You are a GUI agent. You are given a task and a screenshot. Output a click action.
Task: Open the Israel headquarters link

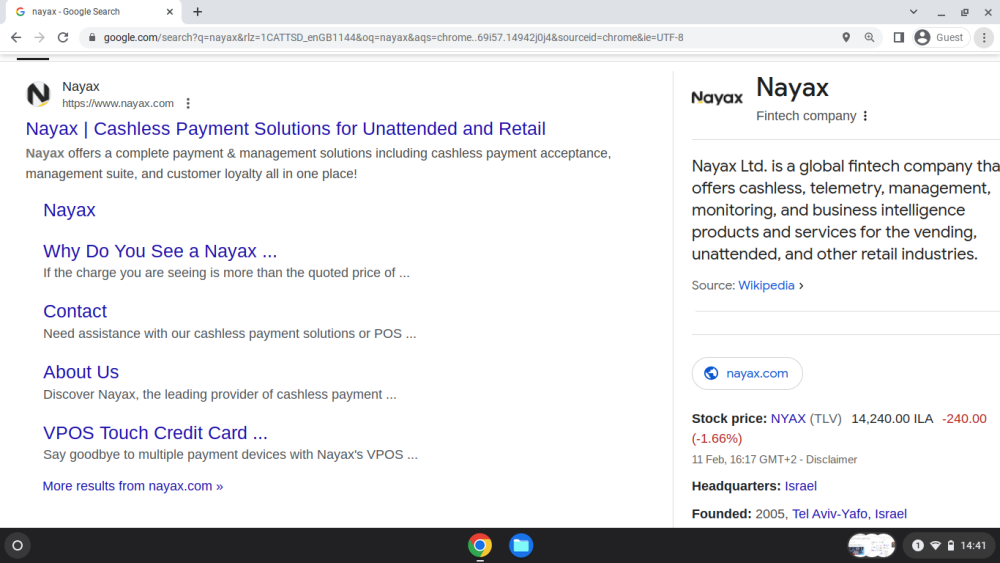click(x=800, y=486)
